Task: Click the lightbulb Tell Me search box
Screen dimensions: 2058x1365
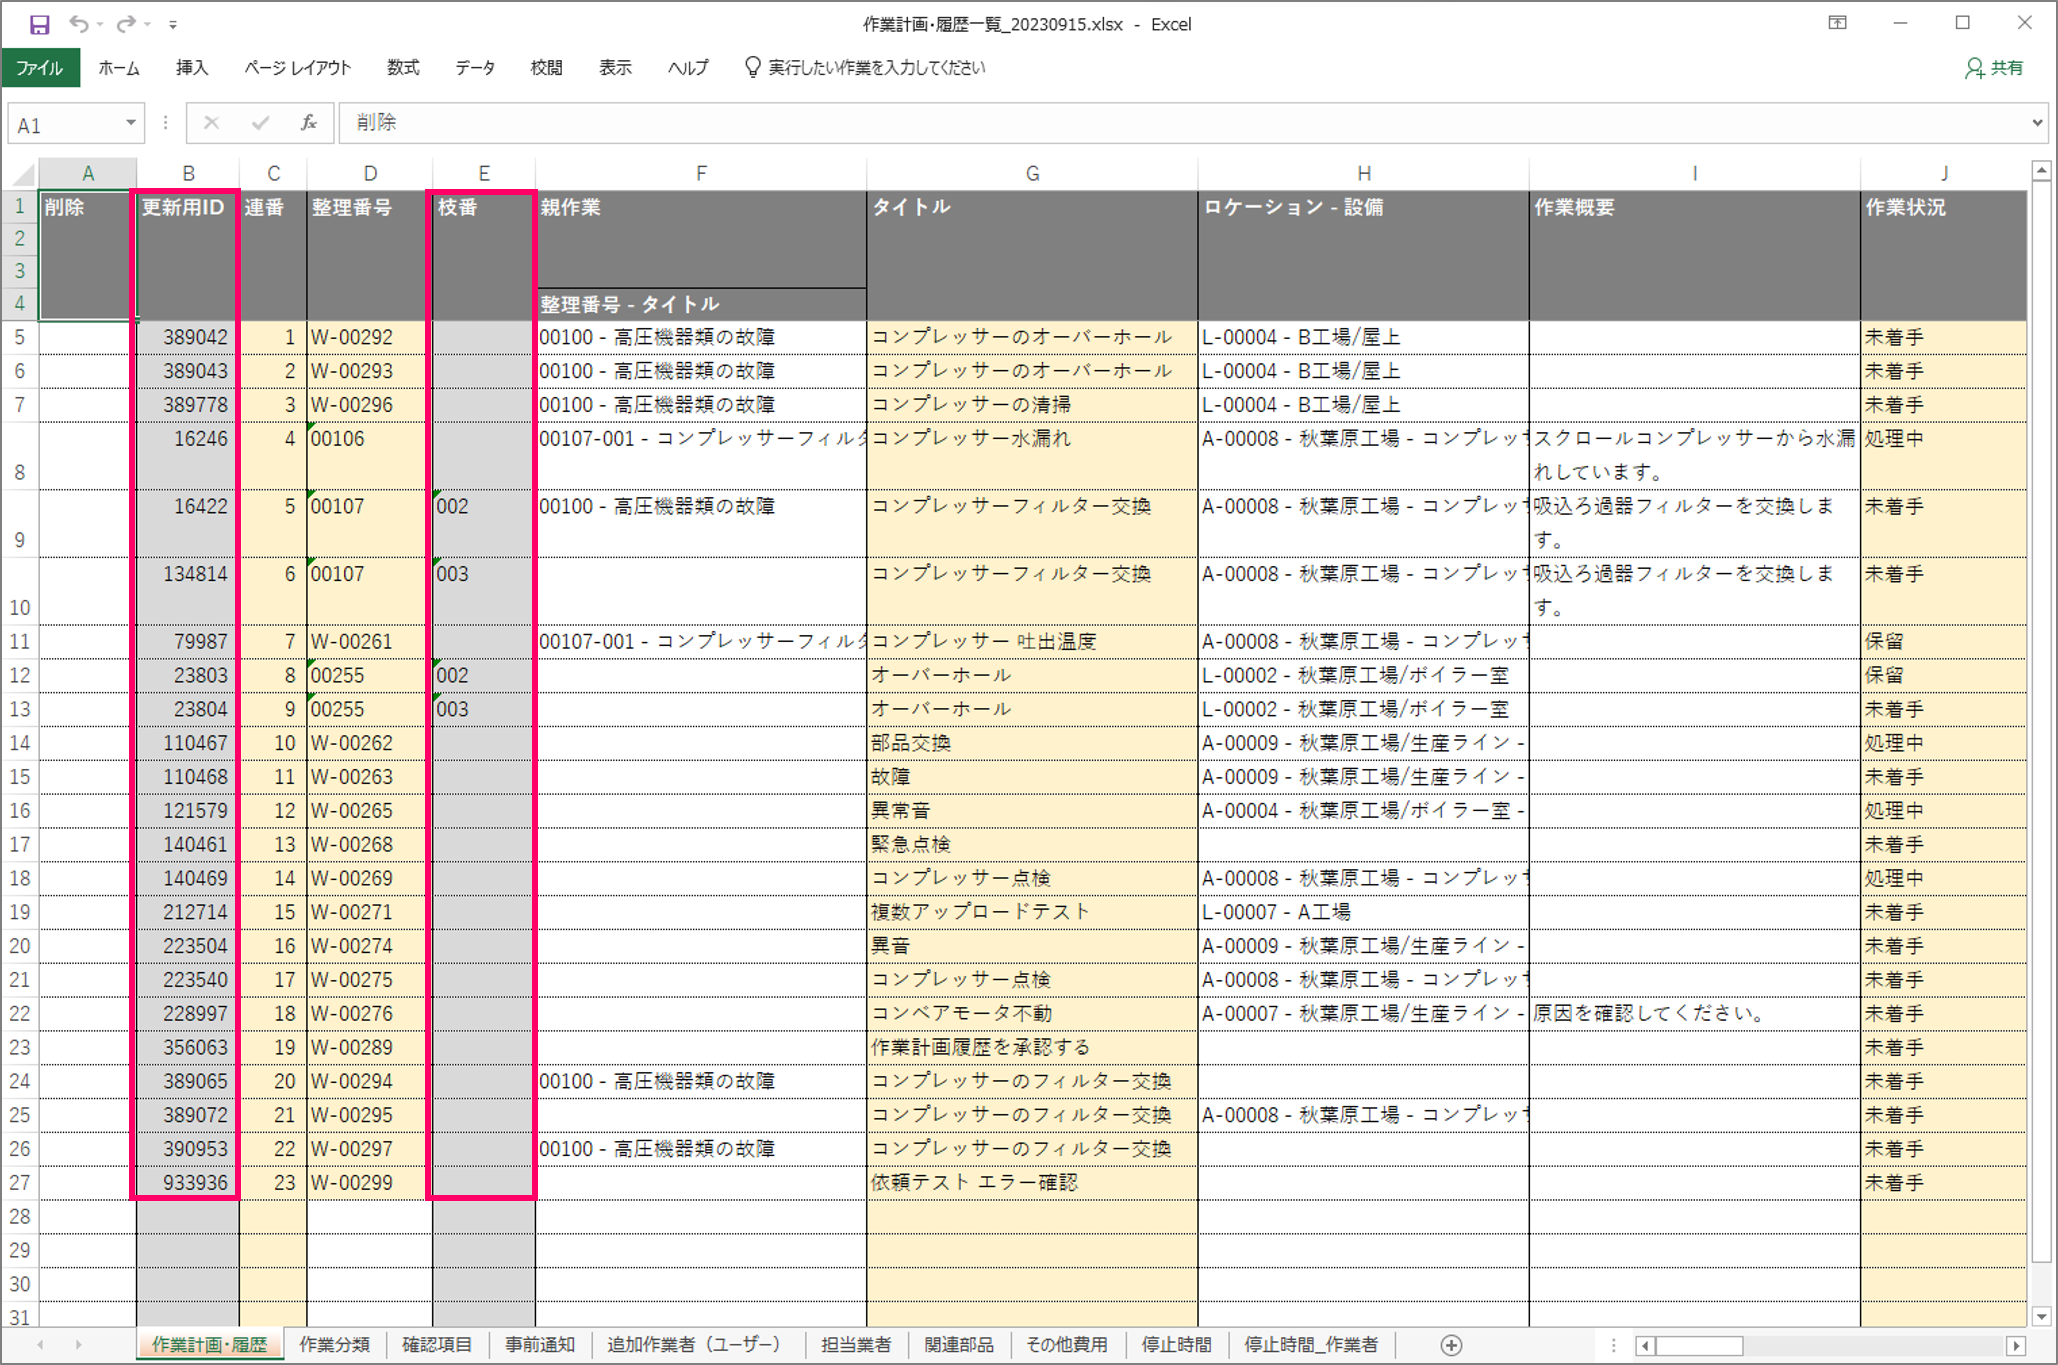Action: (x=865, y=68)
